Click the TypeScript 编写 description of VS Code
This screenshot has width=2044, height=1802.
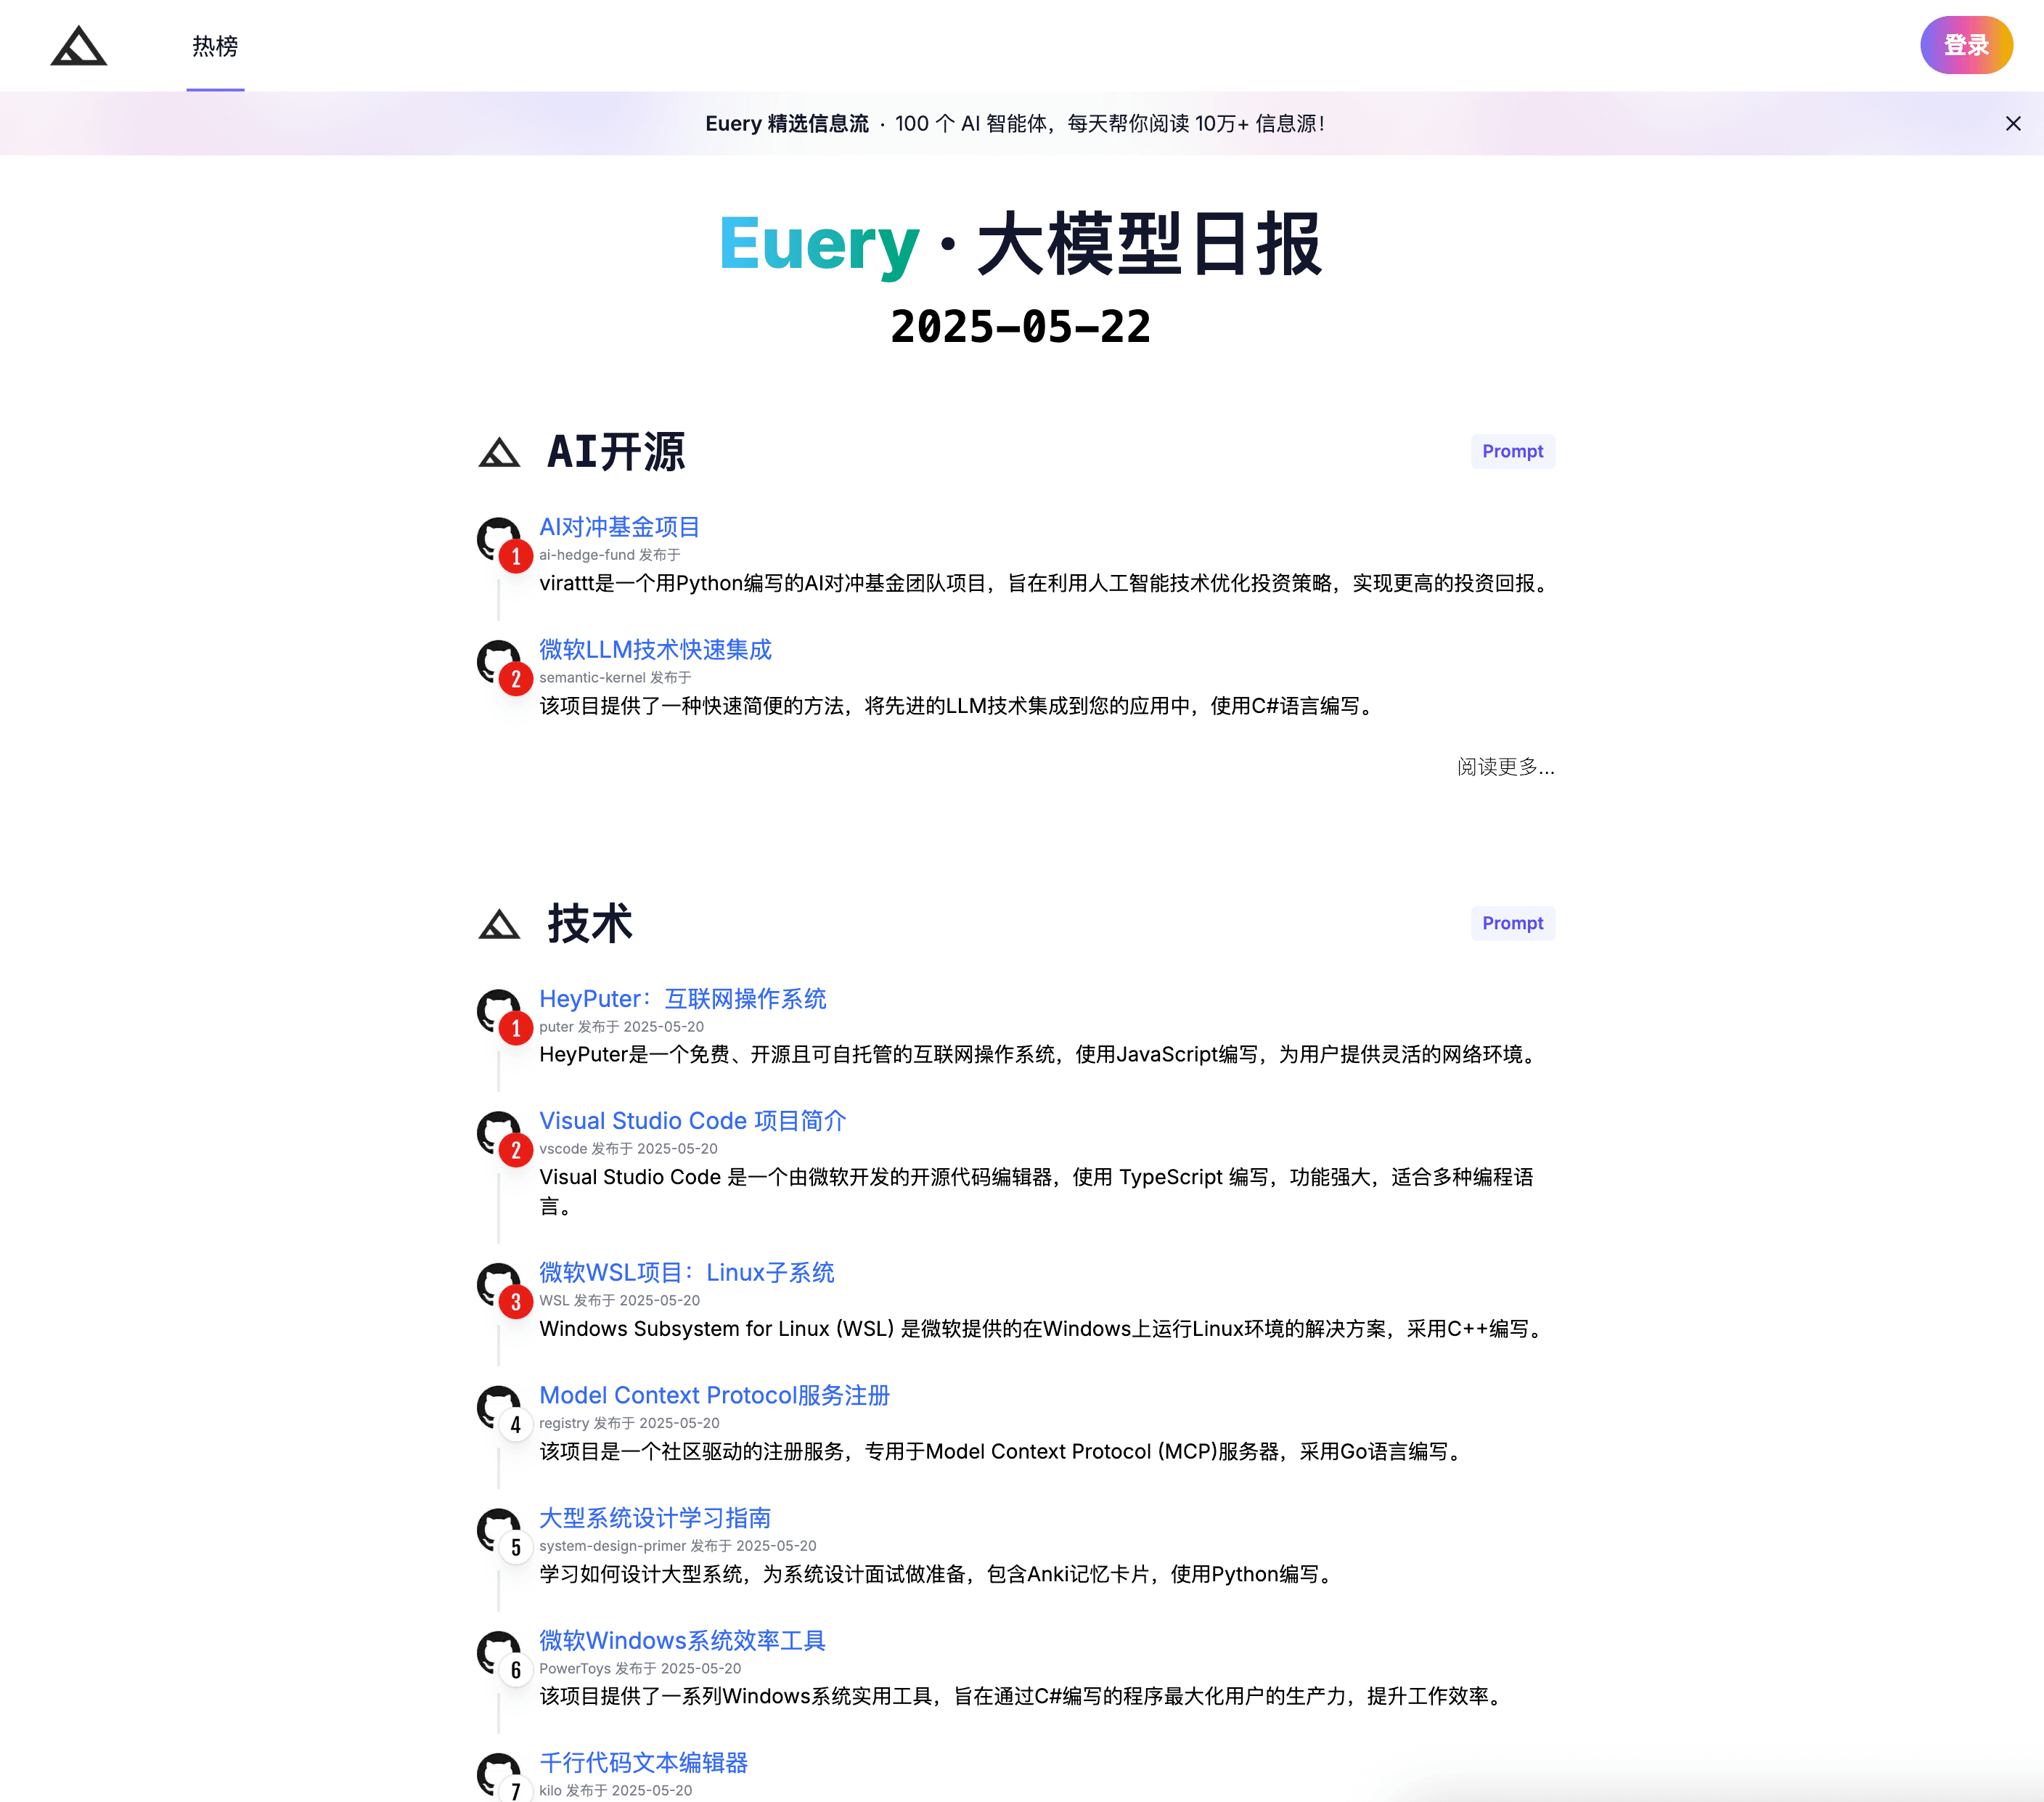[x=1037, y=1192]
